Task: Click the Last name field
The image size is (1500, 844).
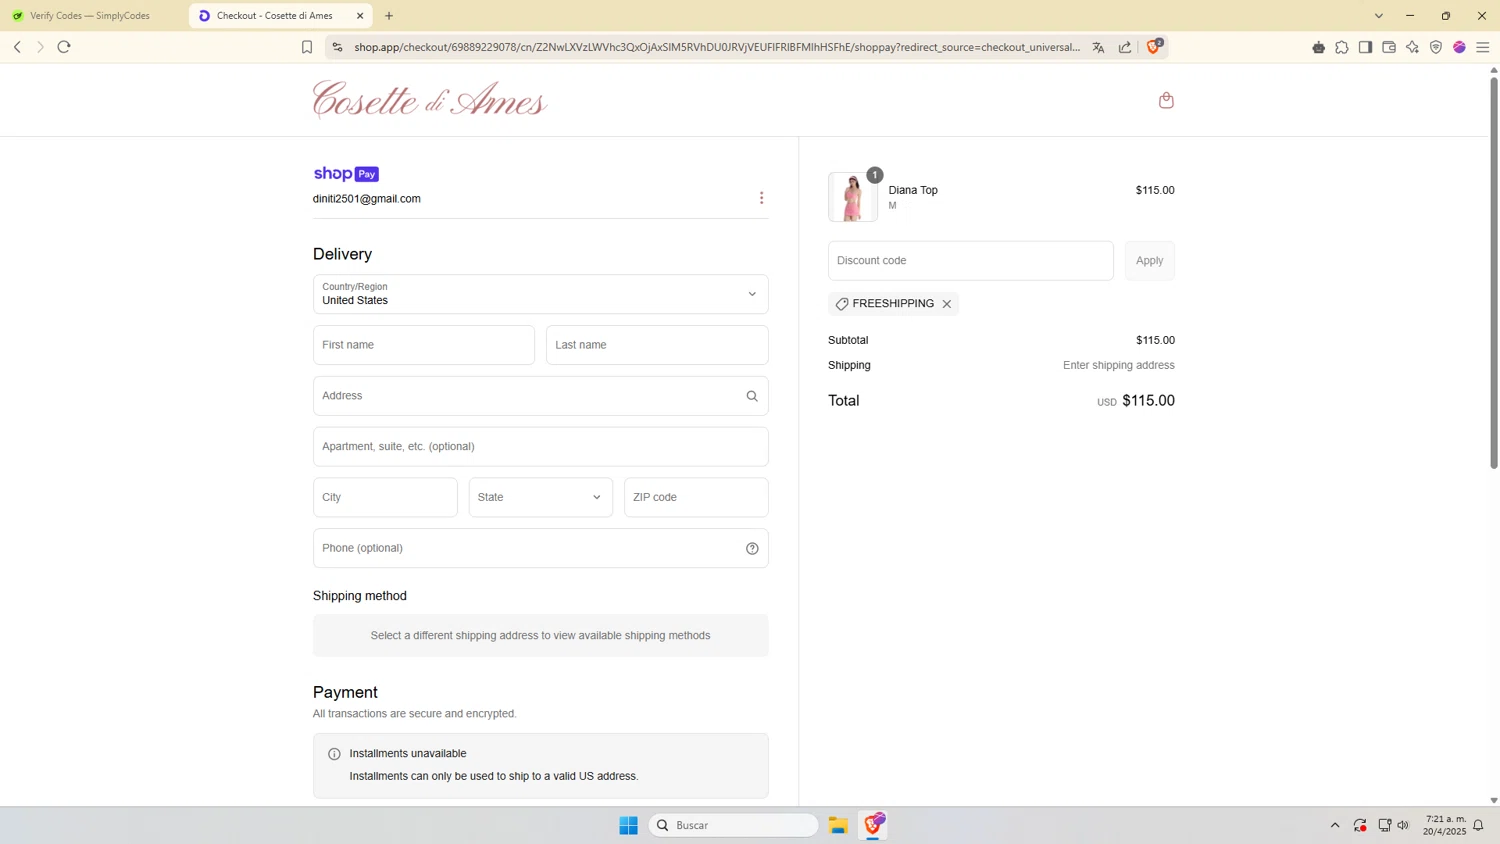Action: tap(657, 345)
